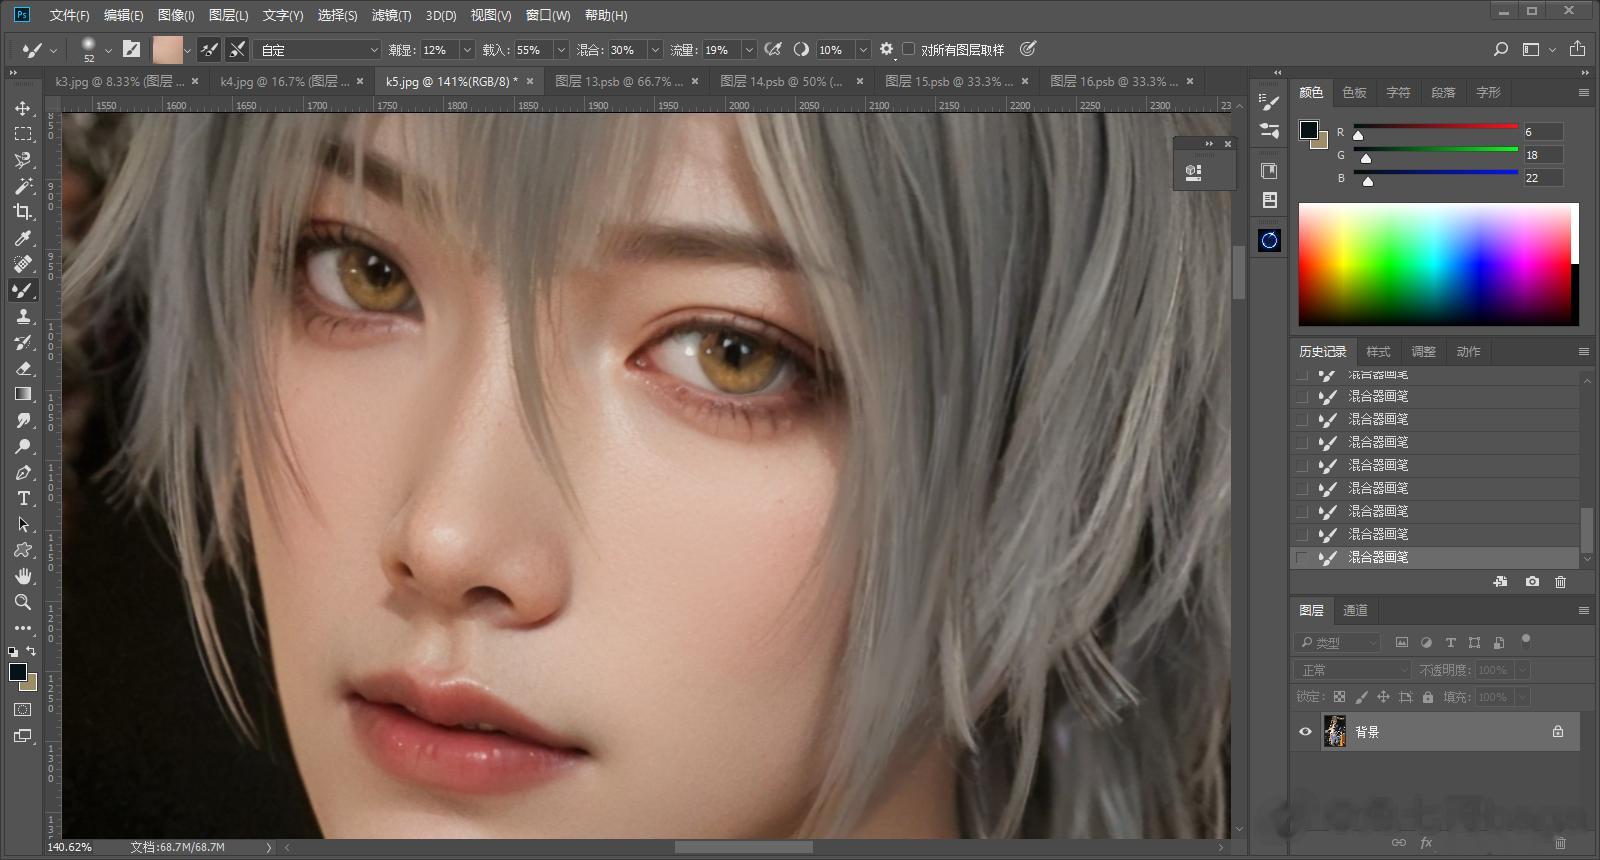1600x860 pixels.
Task: Select the Crop tool
Action: (22, 212)
